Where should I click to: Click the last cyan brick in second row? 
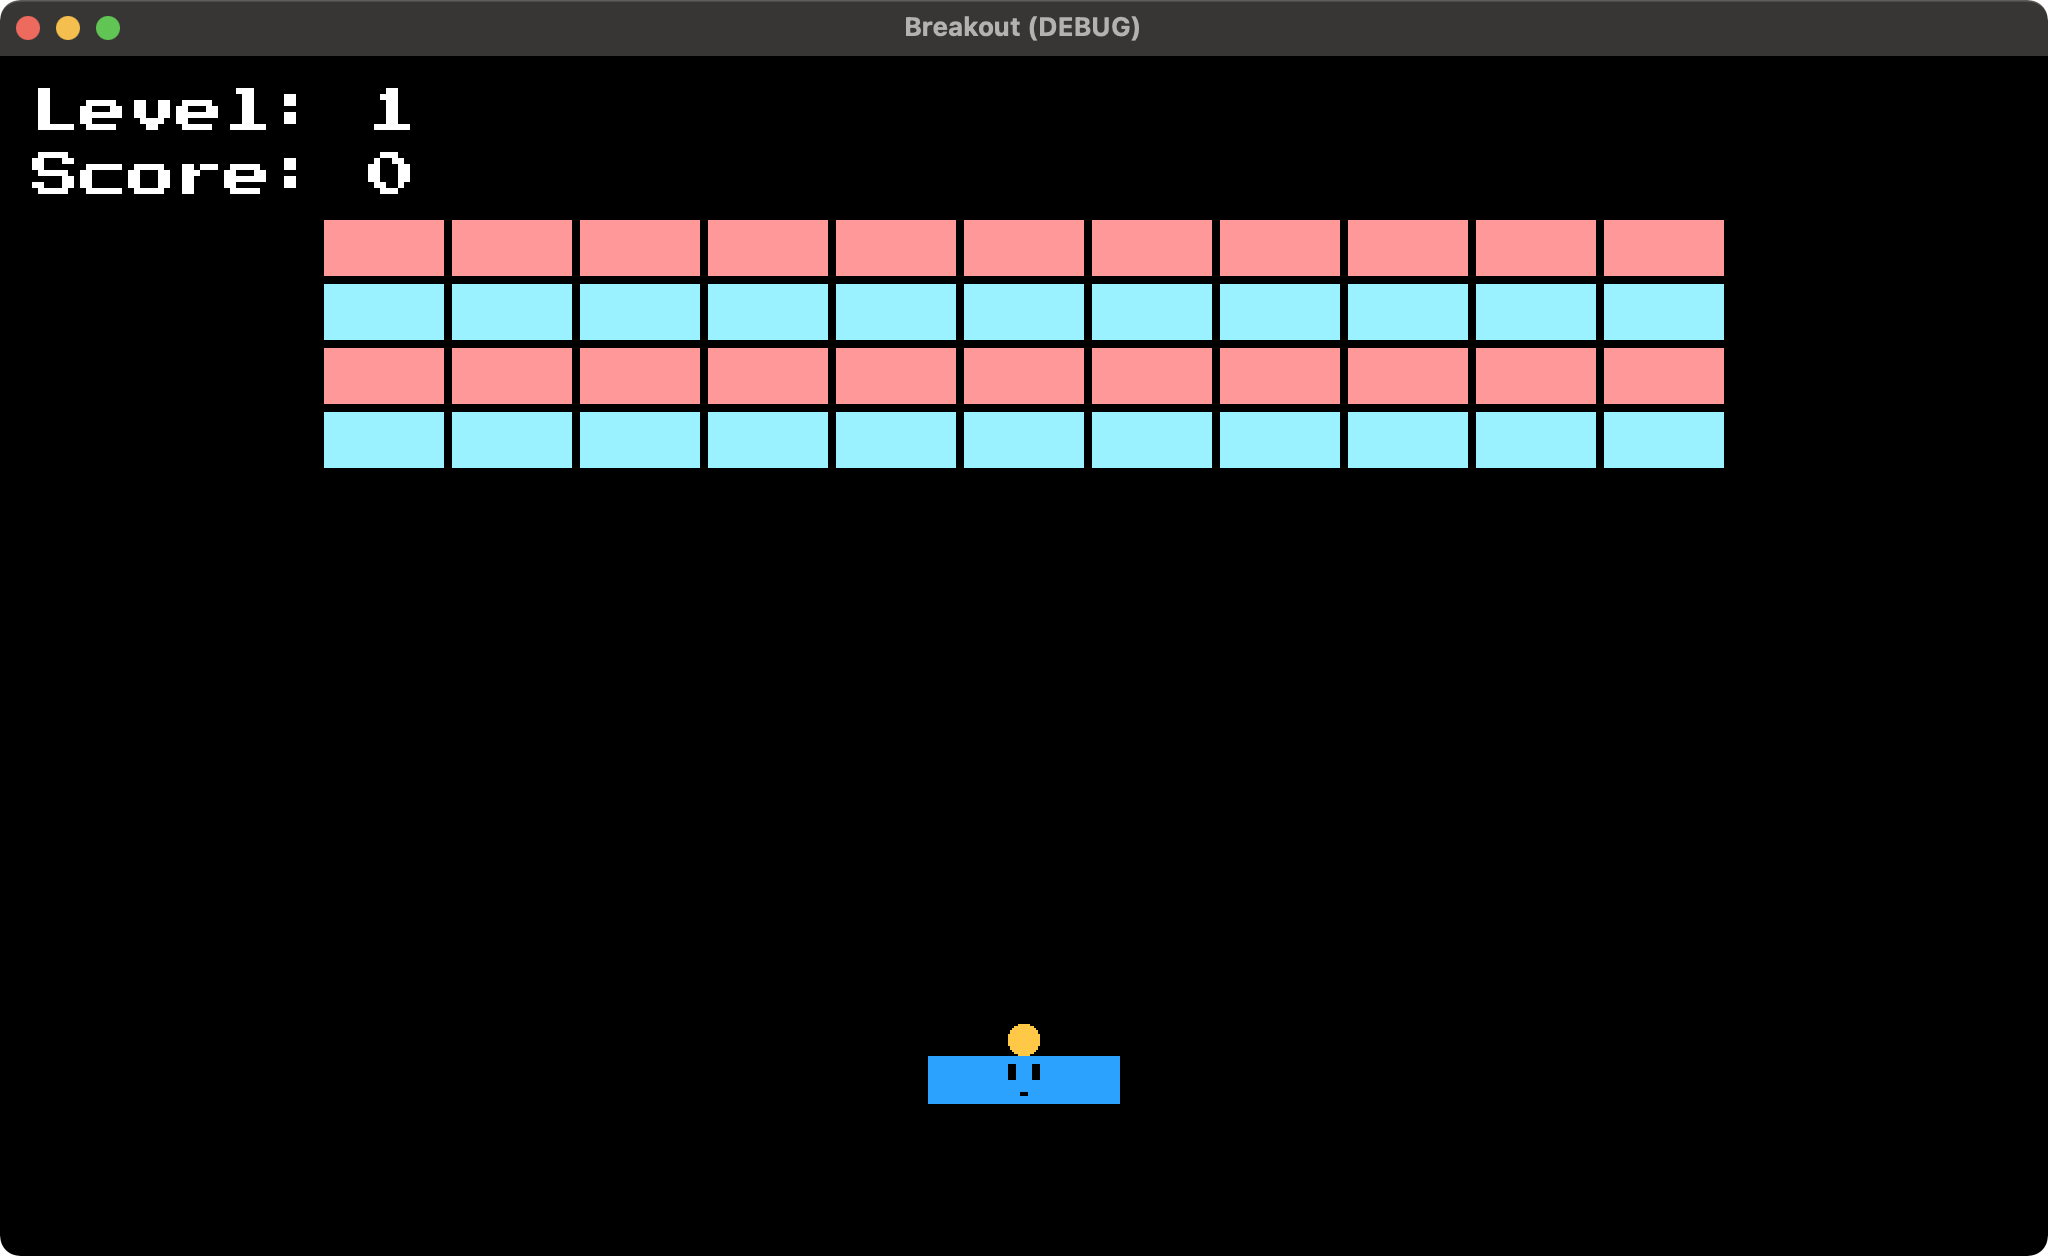(x=1664, y=312)
